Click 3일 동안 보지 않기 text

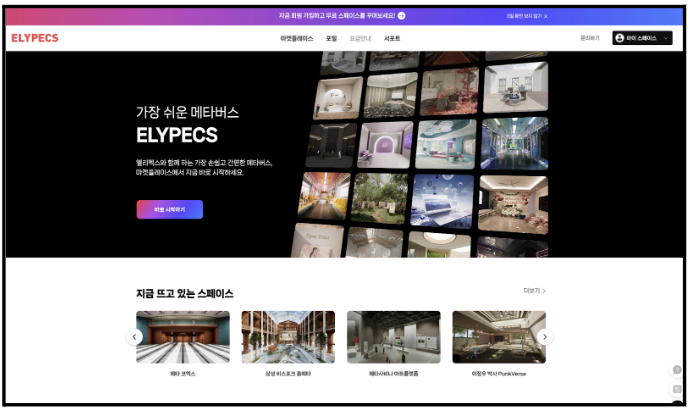[524, 16]
